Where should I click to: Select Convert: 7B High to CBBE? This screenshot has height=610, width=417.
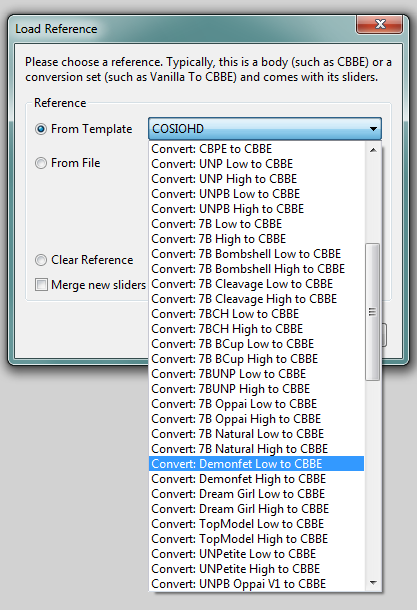pos(256,239)
